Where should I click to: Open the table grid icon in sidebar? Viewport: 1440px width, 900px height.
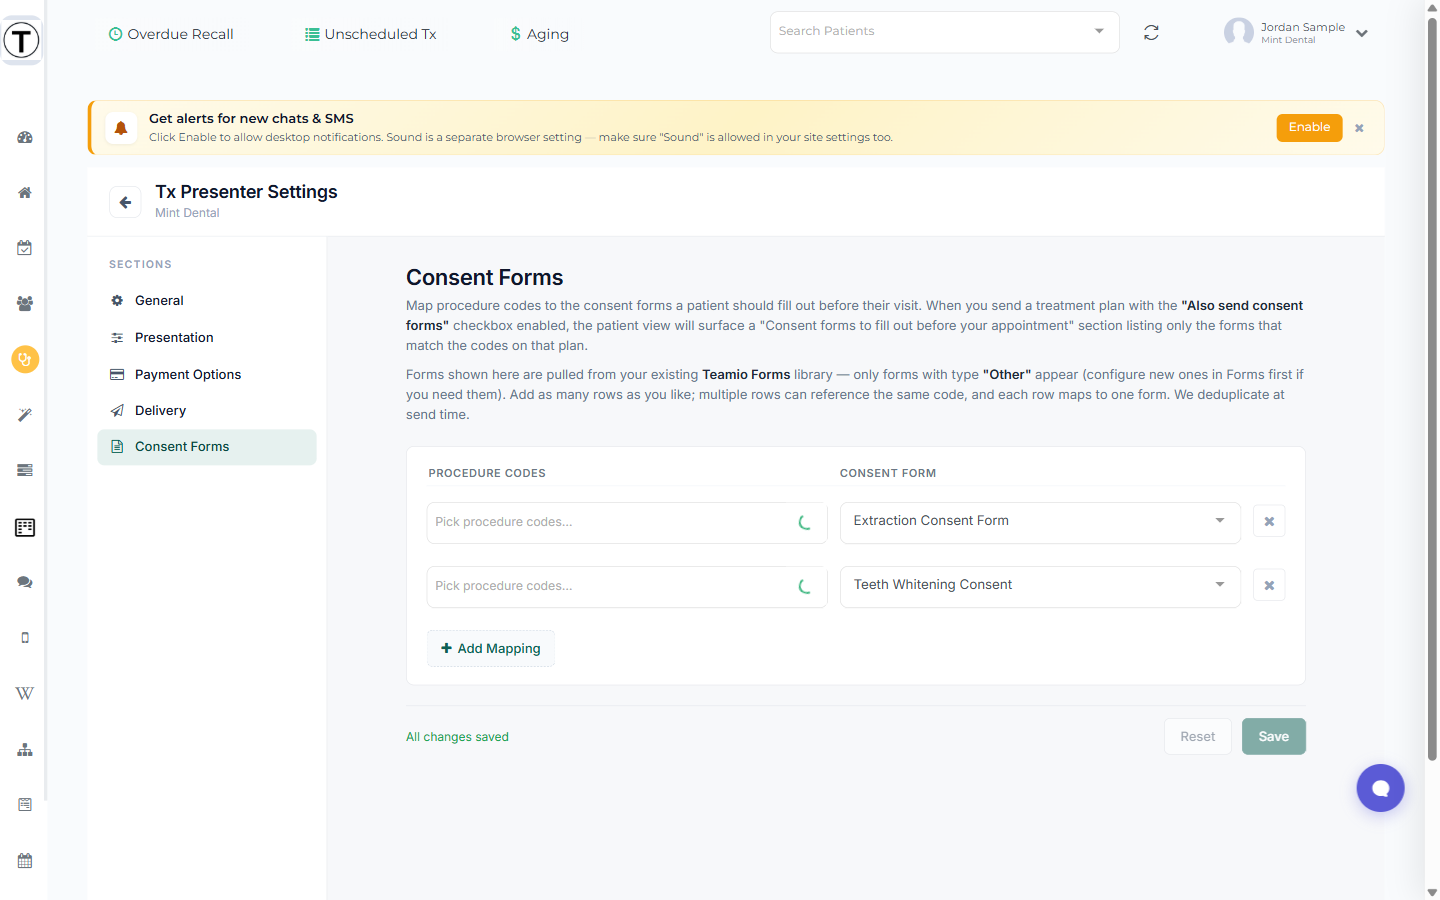pos(25,527)
